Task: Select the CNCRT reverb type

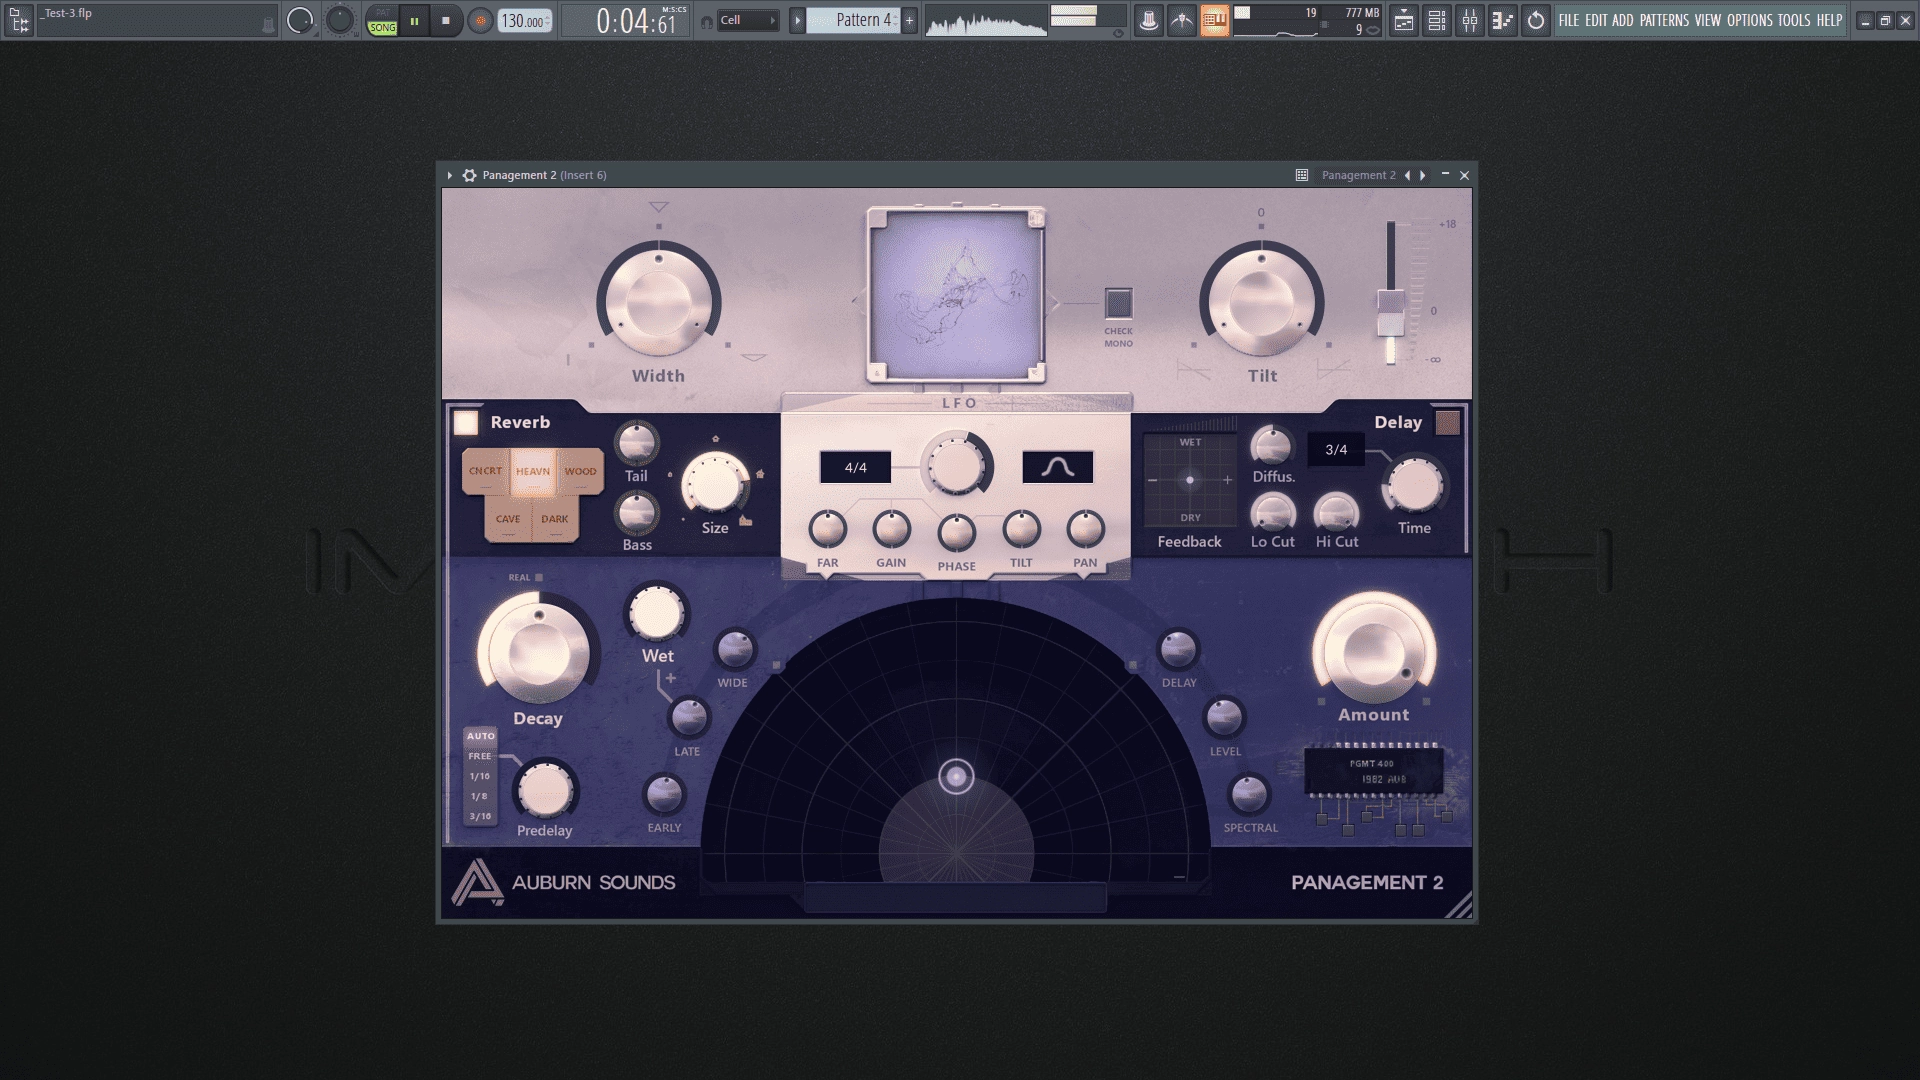Action: (x=485, y=471)
